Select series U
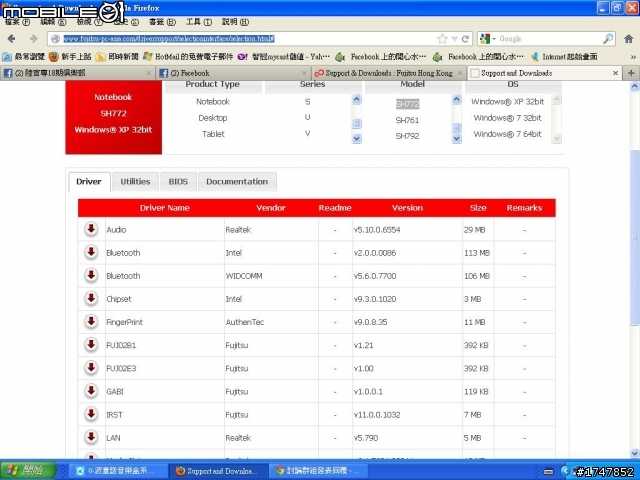Image resolution: width=640 pixels, height=480 pixels. 307,118
